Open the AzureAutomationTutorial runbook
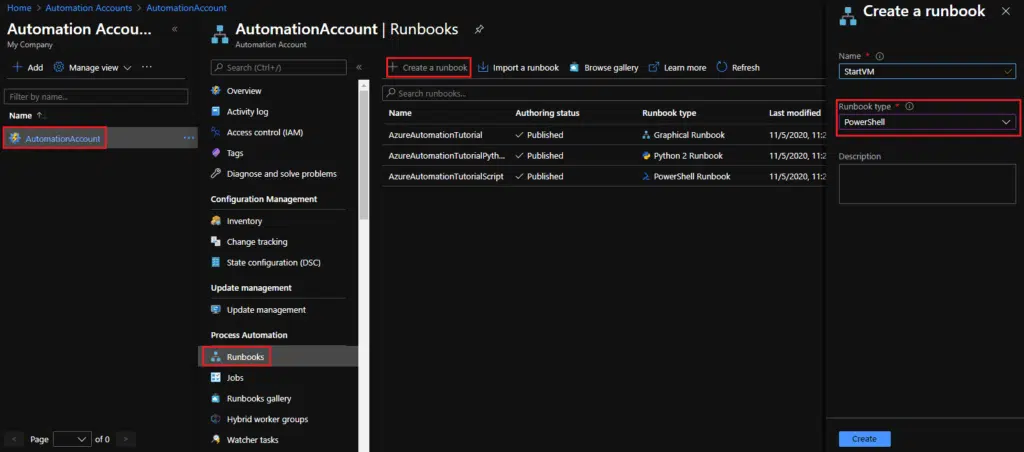The image size is (1024, 452). [x=436, y=135]
